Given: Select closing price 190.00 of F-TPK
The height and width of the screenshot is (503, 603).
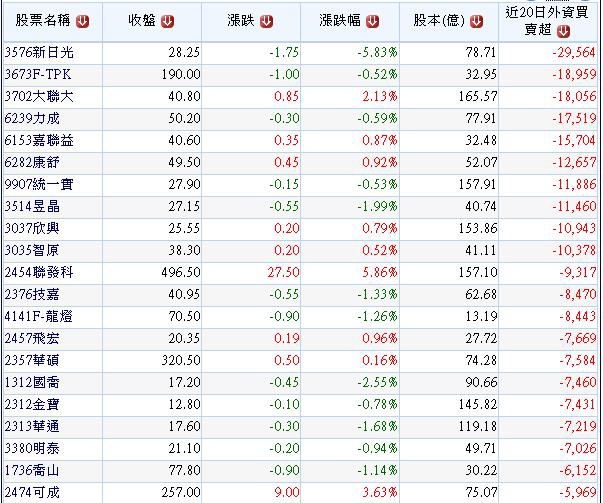Looking at the screenshot, I should [181, 74].
